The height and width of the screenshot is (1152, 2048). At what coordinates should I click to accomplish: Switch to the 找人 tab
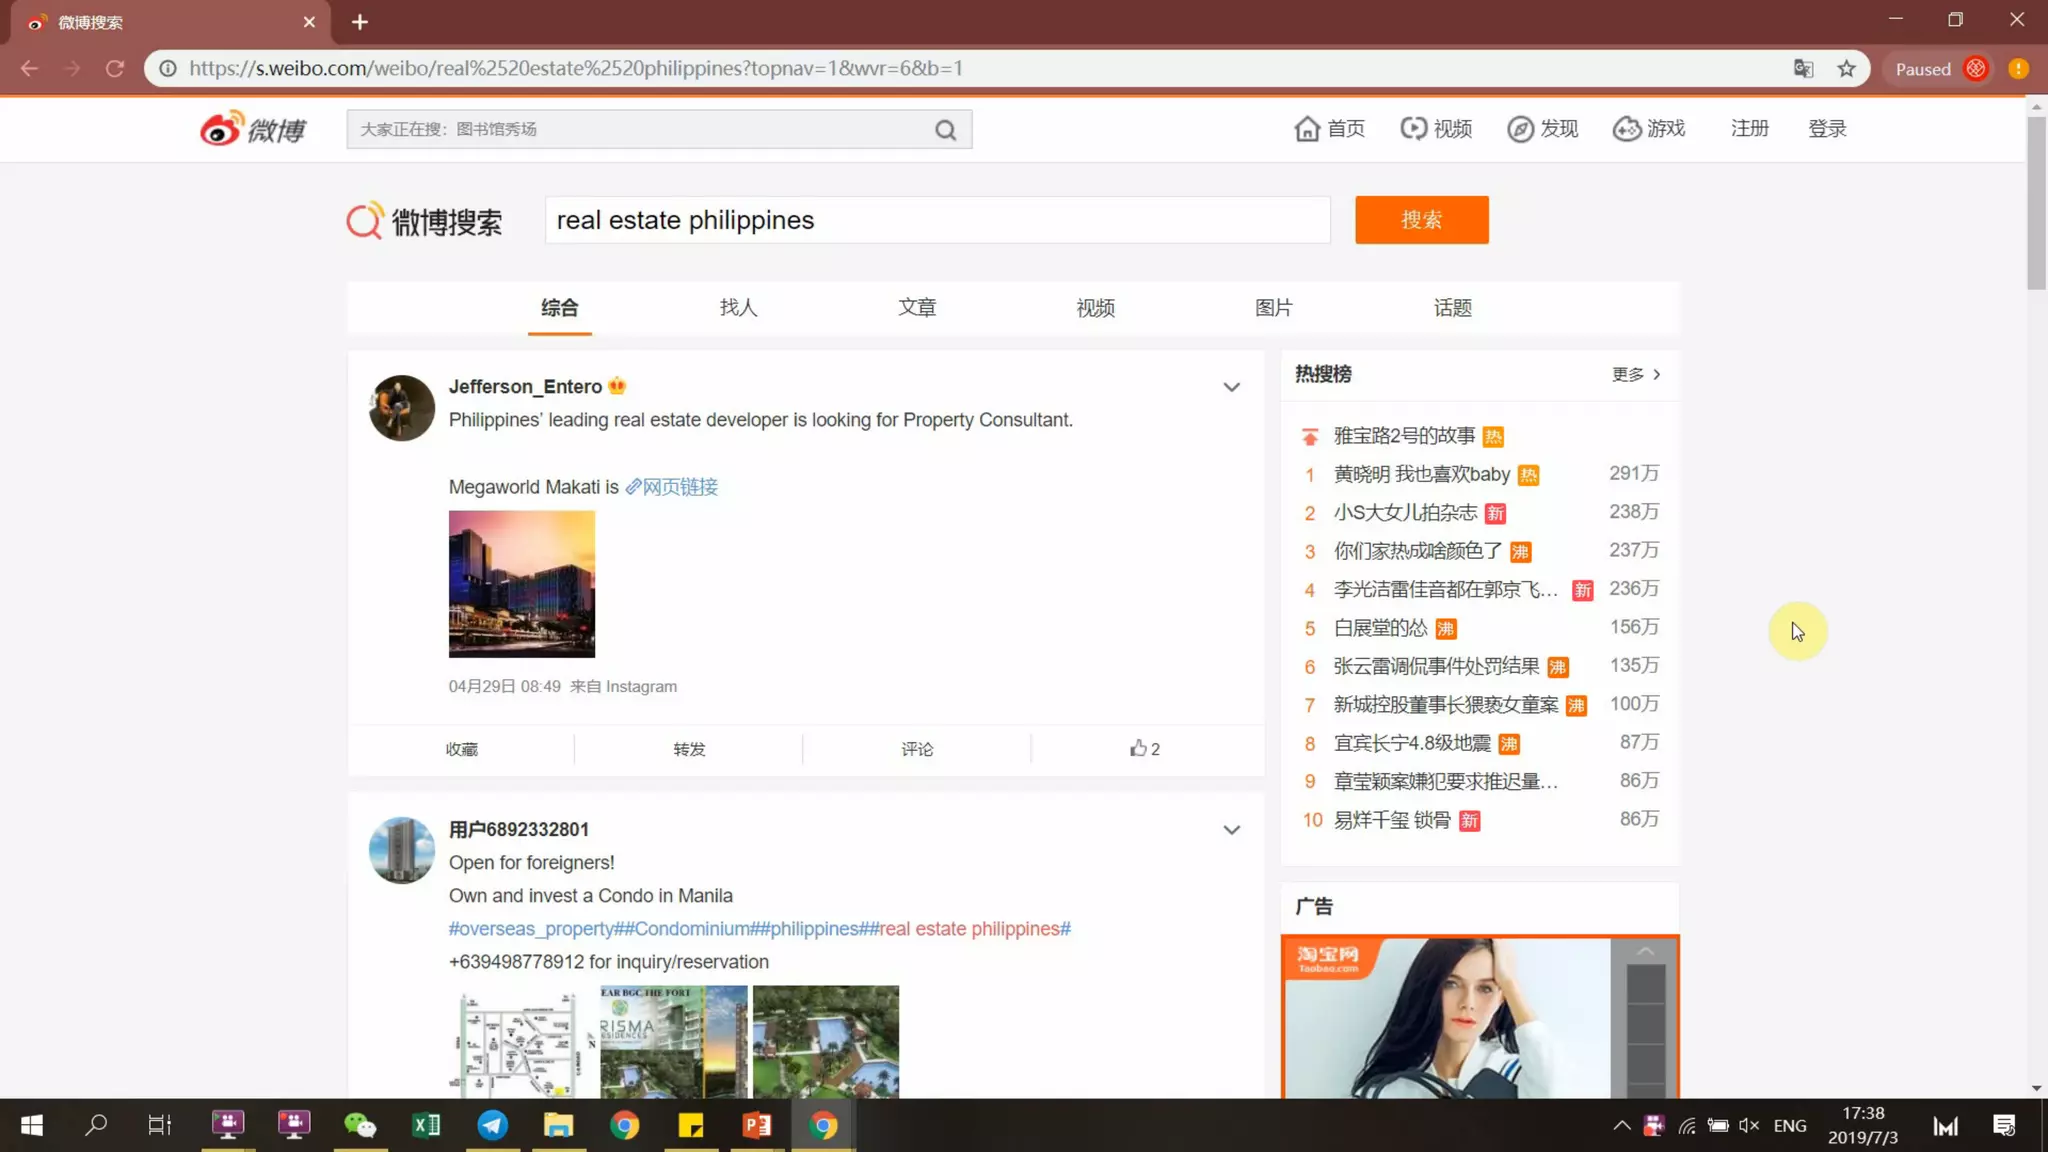[x=738, y=308]
